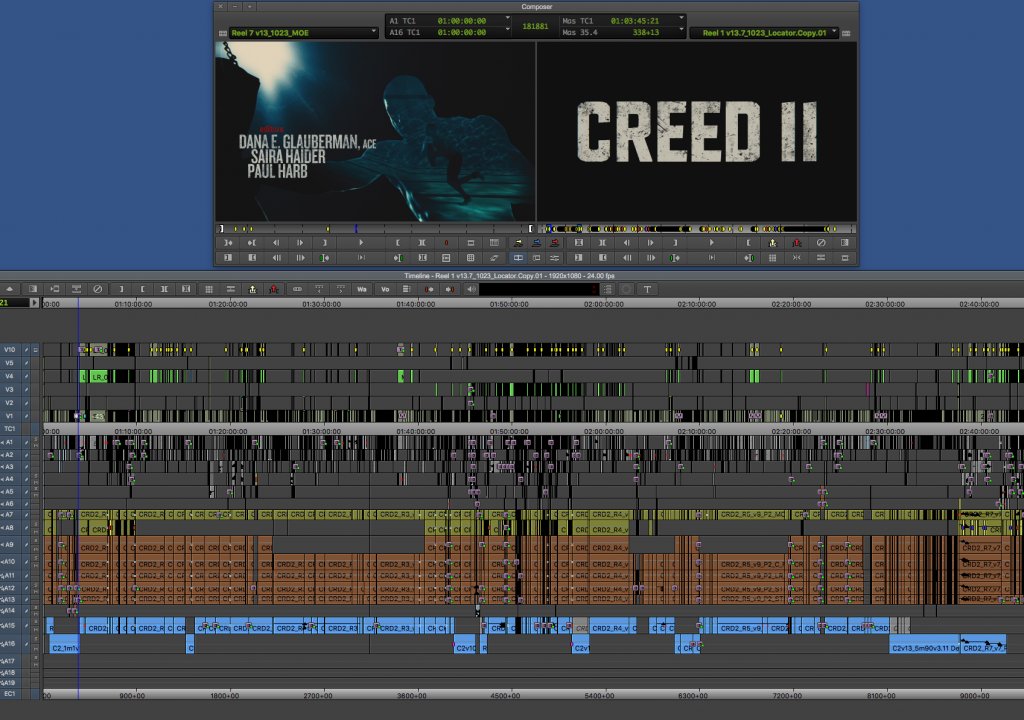Step forward one frame in source monitor
This screenshot has width=1024, height=720.
[300, 242]
